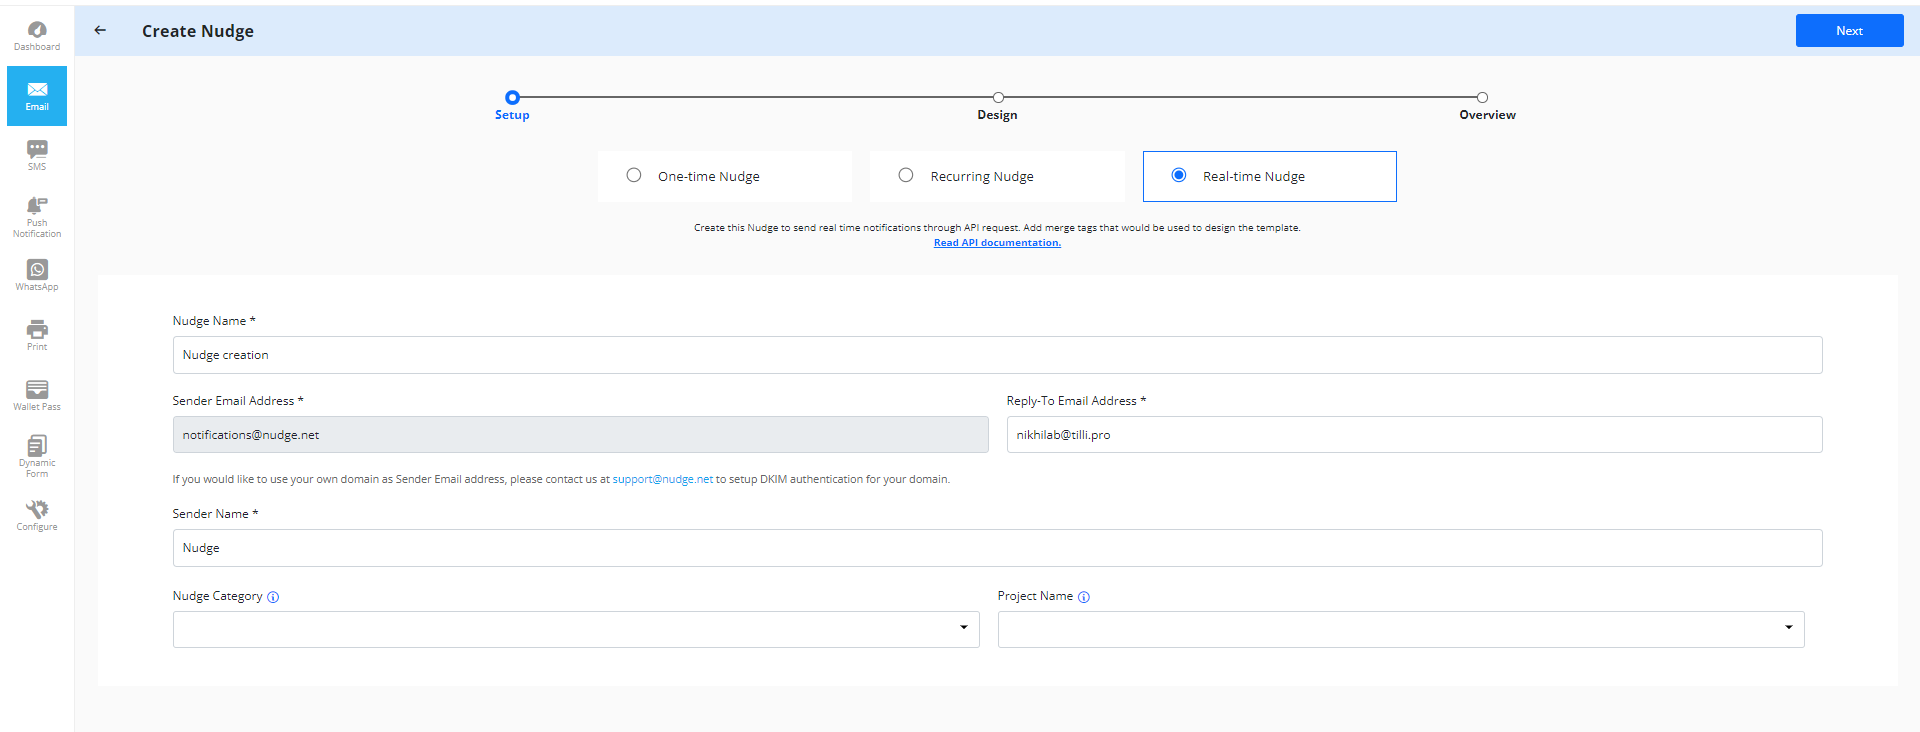The height and width of the screenshot is (732, 1920).
Task: Click the Sender Email Address field
Action: [x=580, y=435]
